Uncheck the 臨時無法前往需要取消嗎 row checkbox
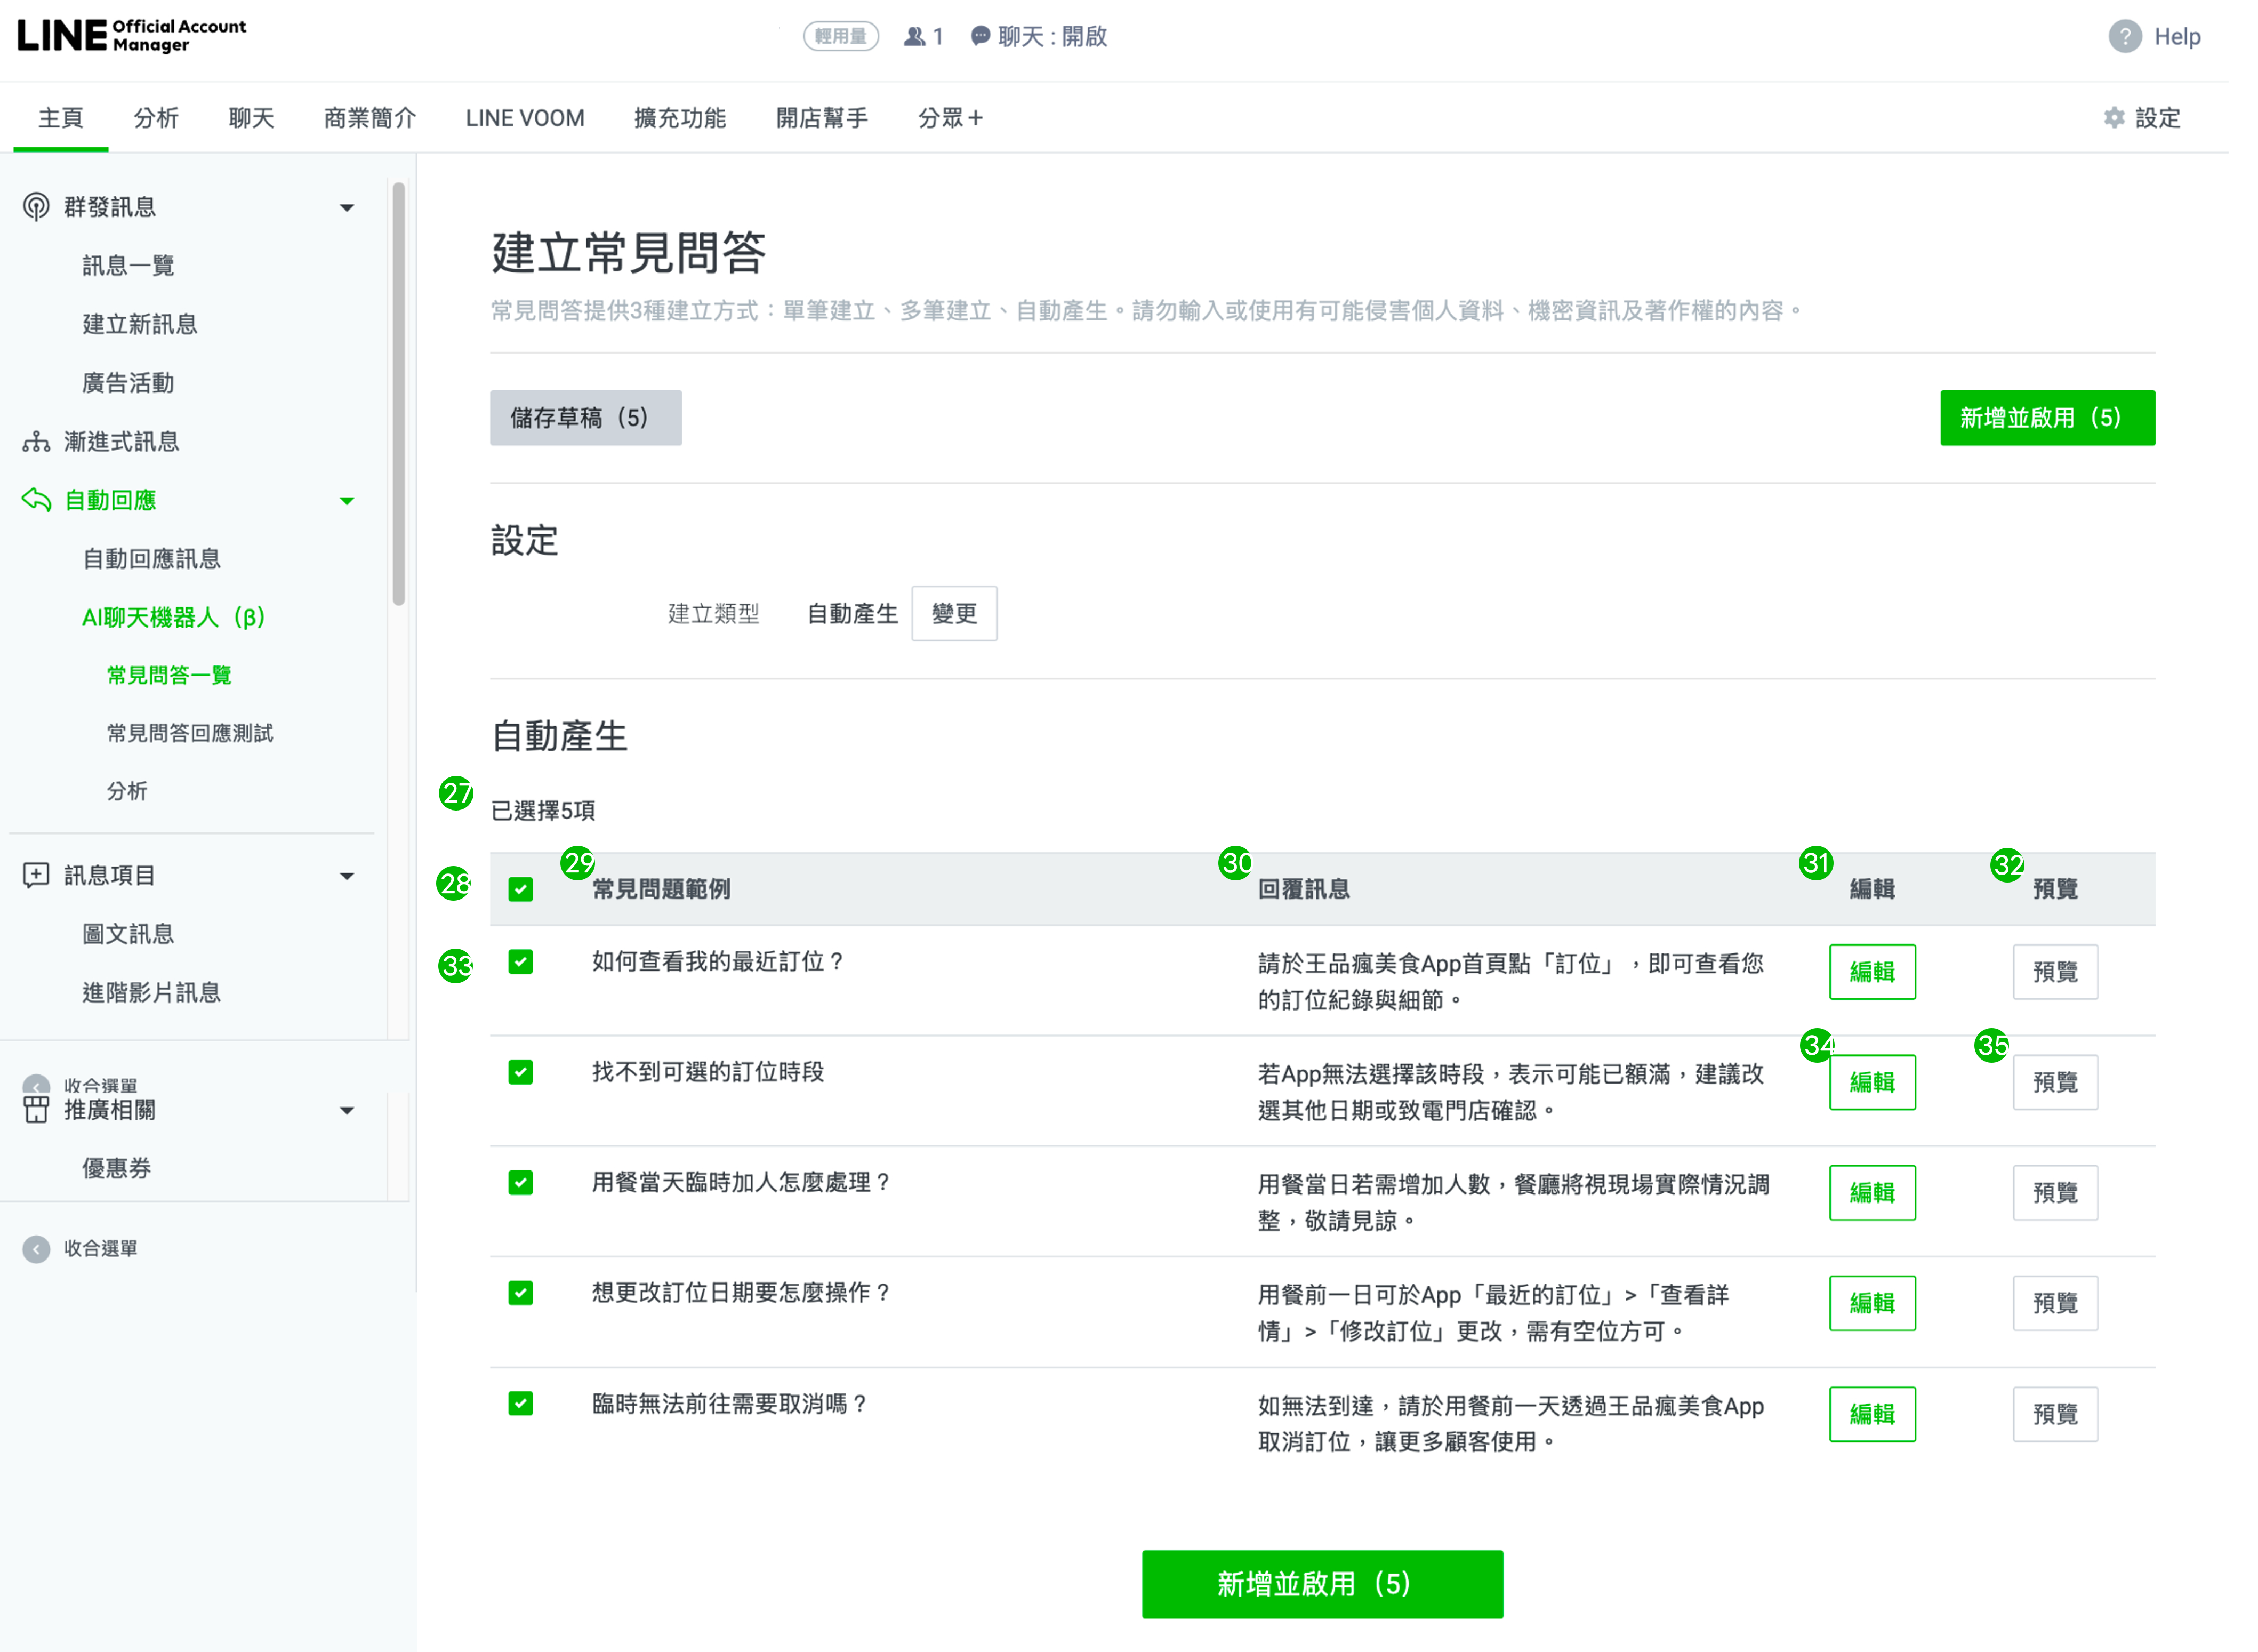 [x=520, y=1404]
